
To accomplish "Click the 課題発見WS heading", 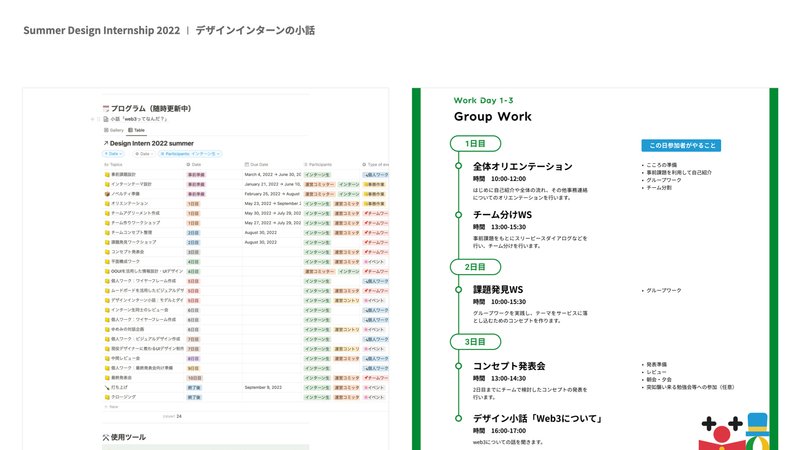I will coord(498,290).
